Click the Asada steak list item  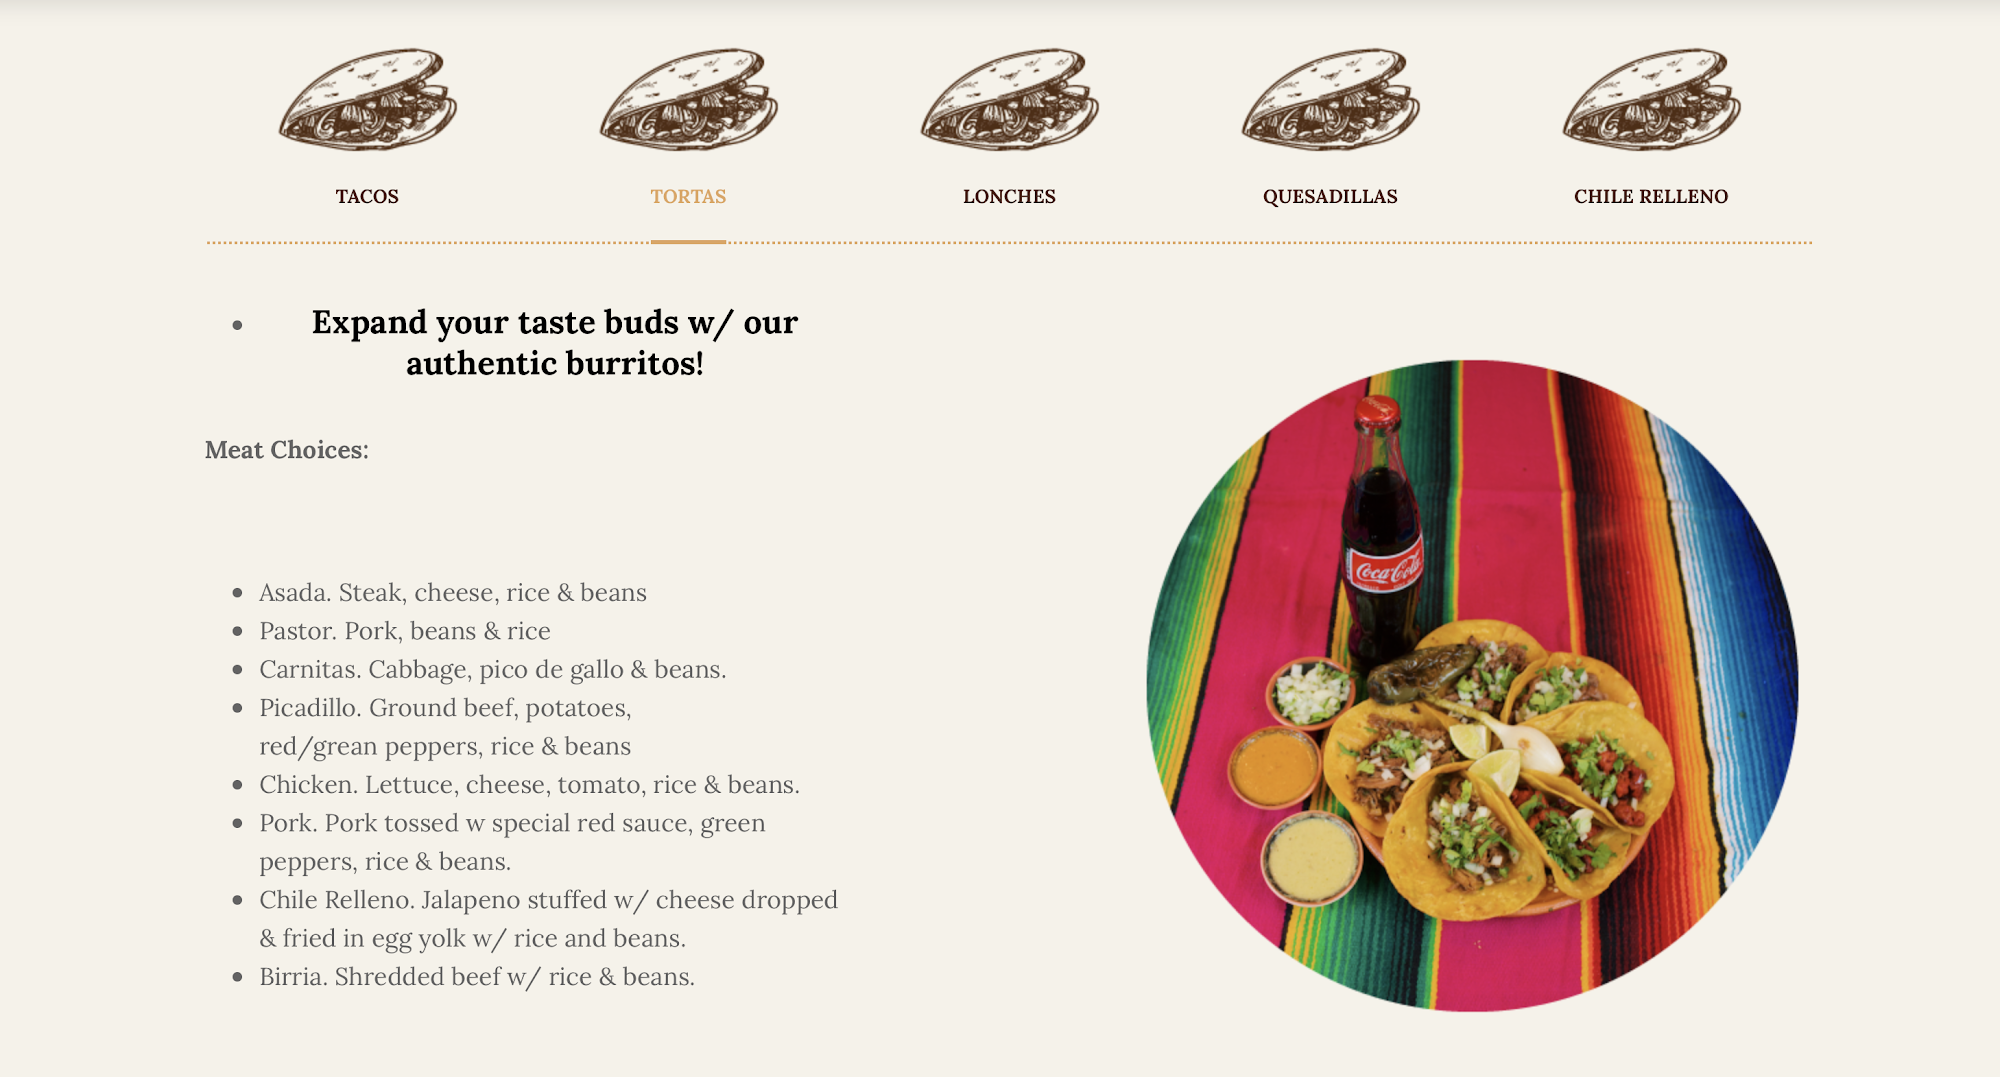453,593
